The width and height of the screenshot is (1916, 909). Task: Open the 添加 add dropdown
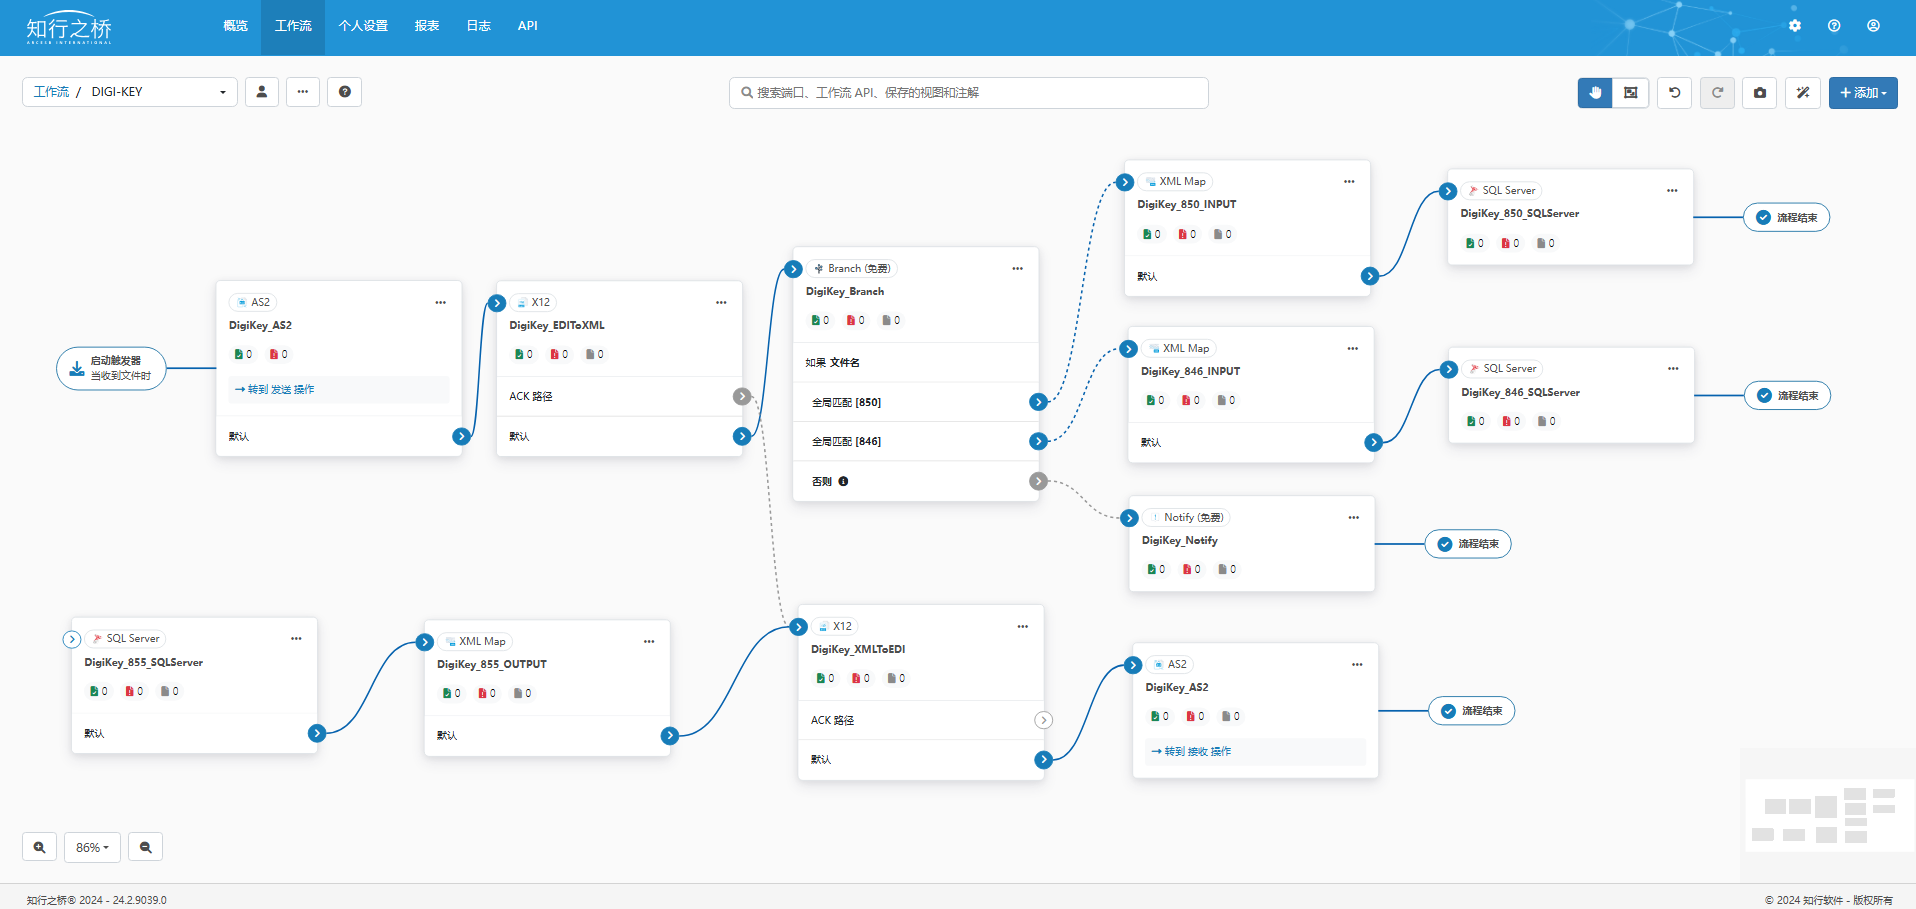(1863, 93)
